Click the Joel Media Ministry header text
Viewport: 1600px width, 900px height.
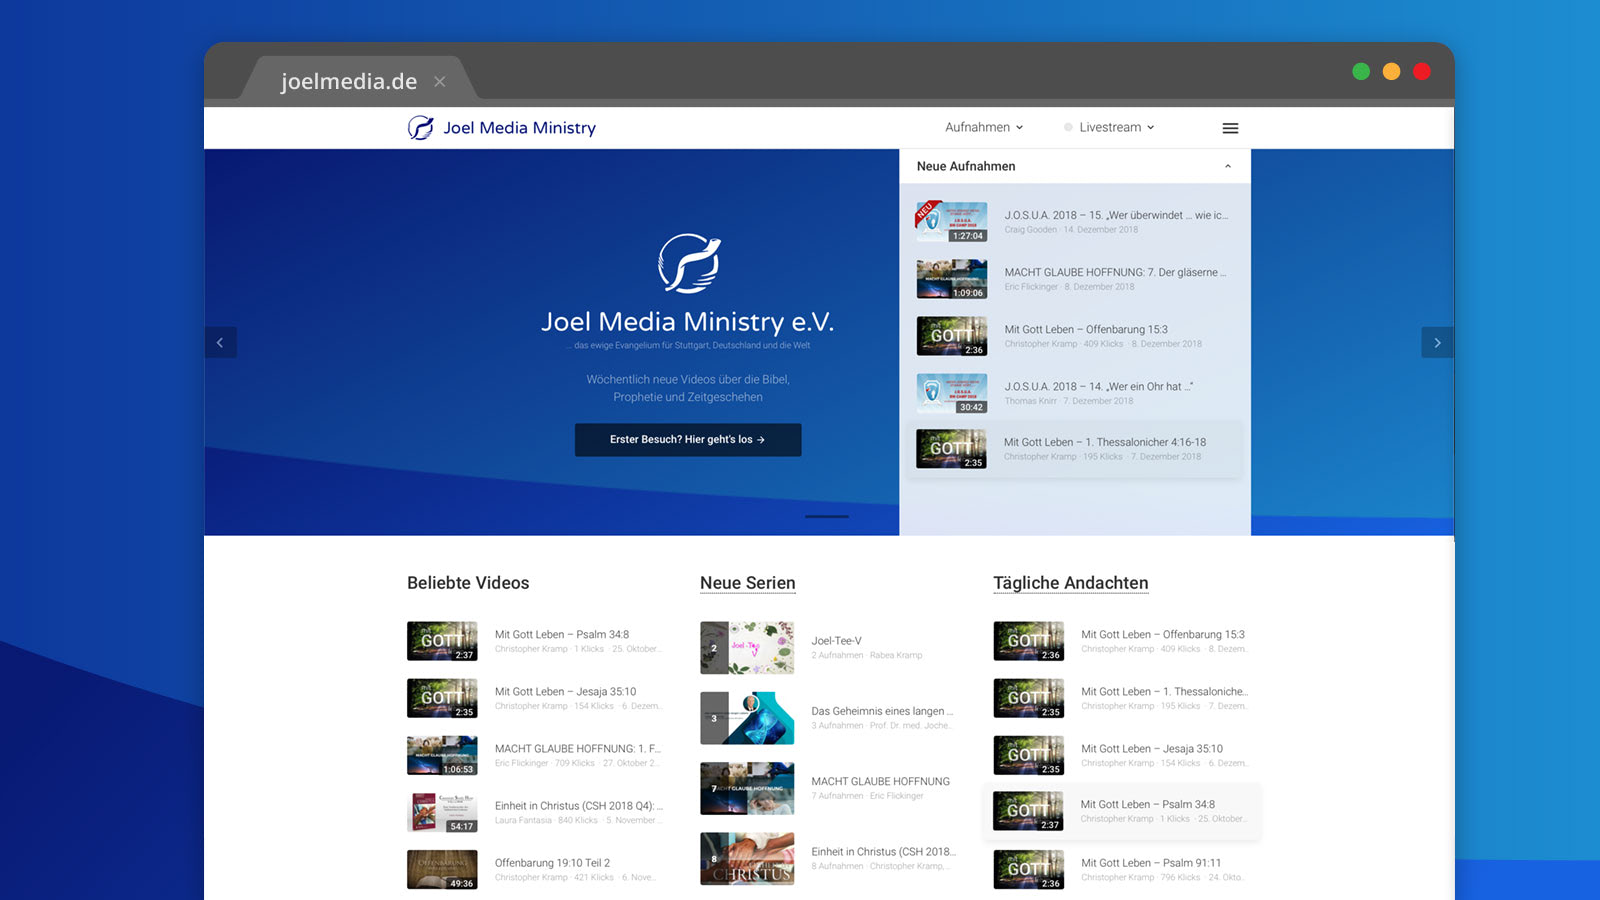pyautogui.click(x=519, y=128)
